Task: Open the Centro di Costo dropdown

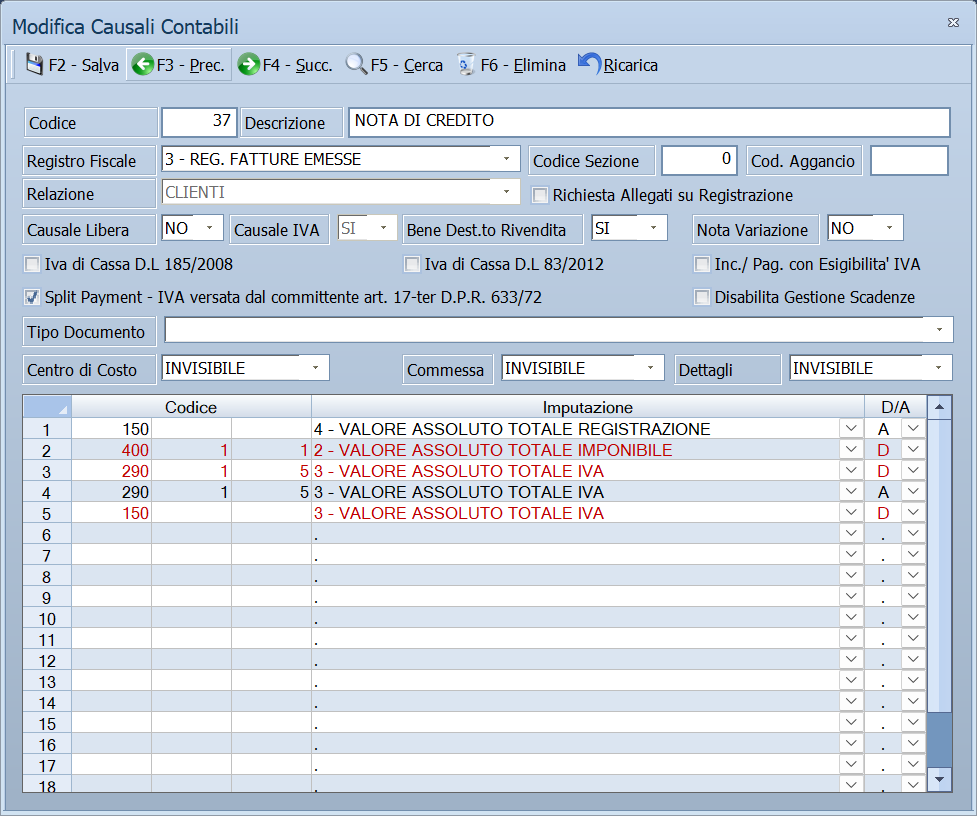Action: click(315, 368)
